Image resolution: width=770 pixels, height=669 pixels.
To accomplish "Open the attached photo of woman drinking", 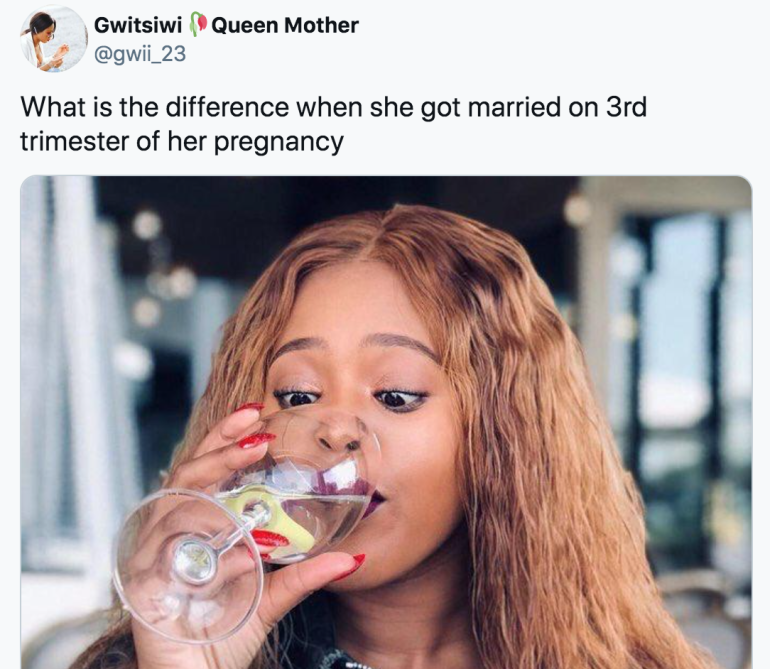I will [386, 422].
